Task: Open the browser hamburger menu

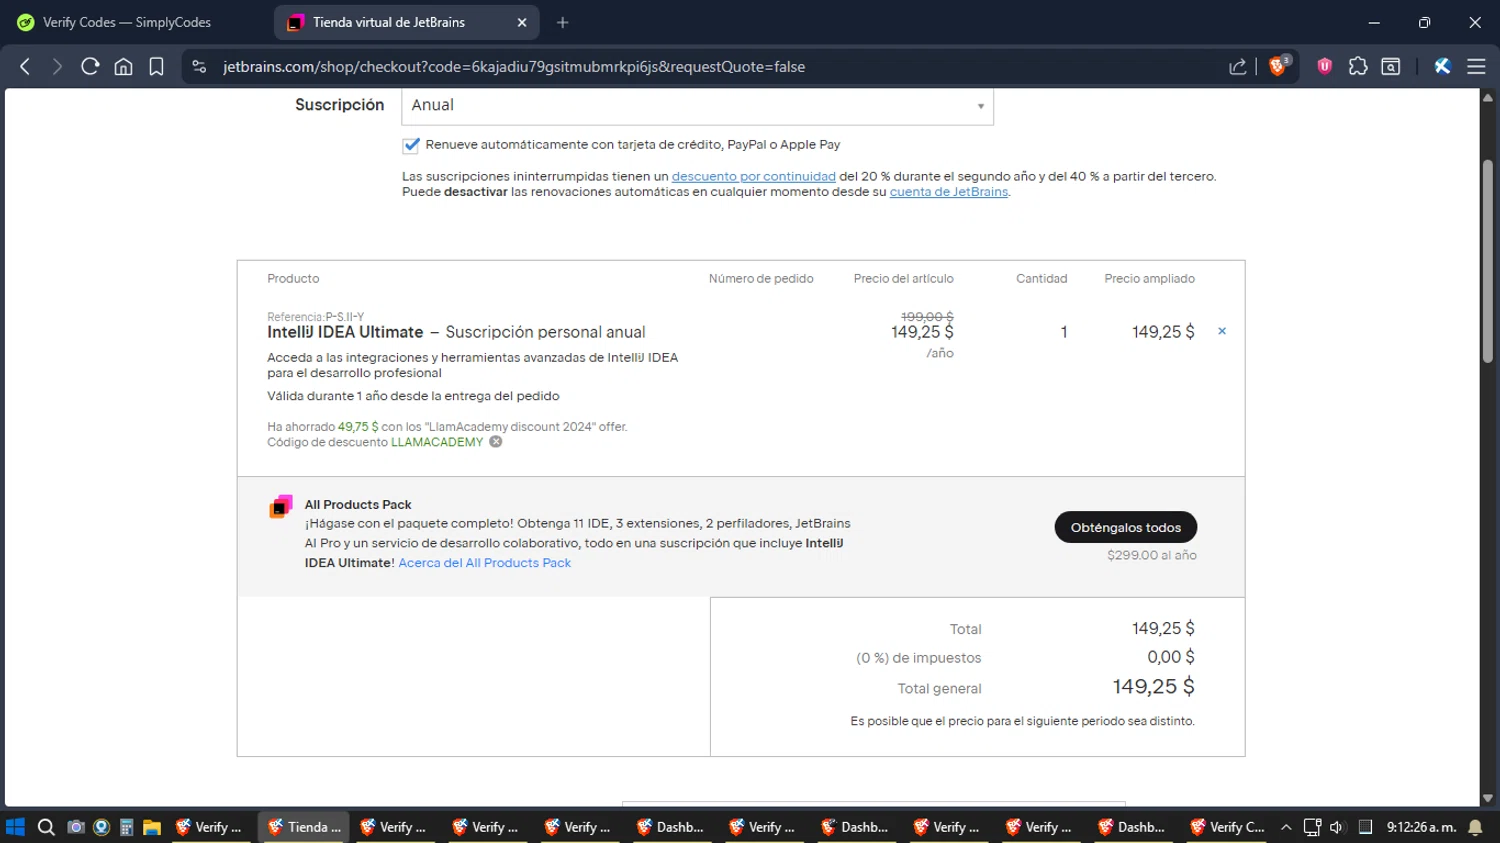Action: pyautogui.click(x=1476, y=66)
